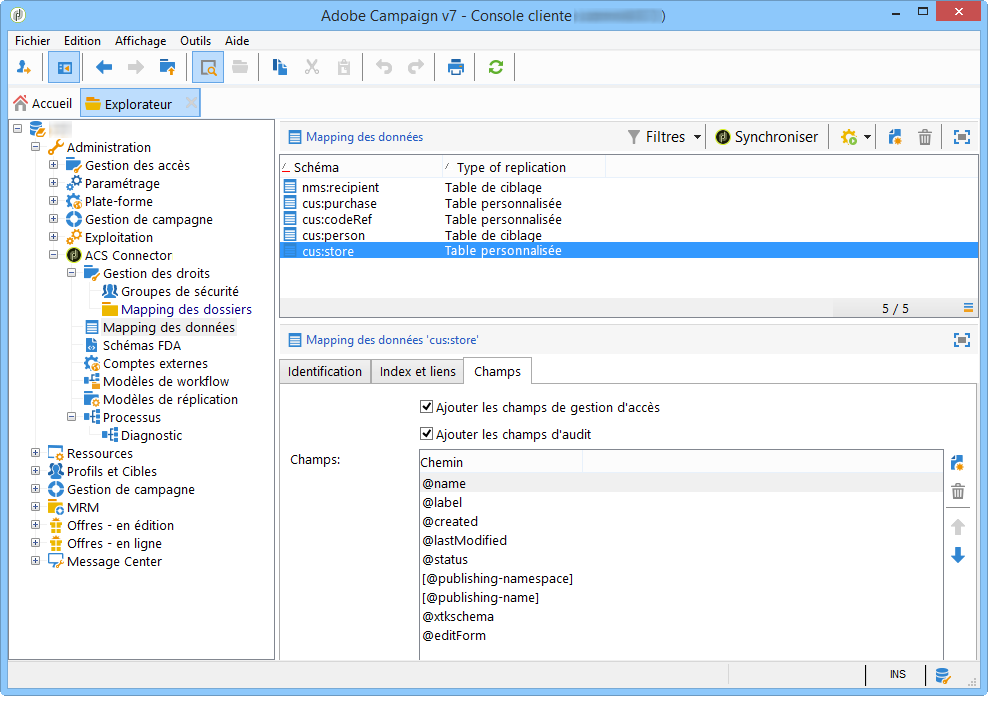
Task: Click the cut scissors toolbar icon
Action: point(312,67)
